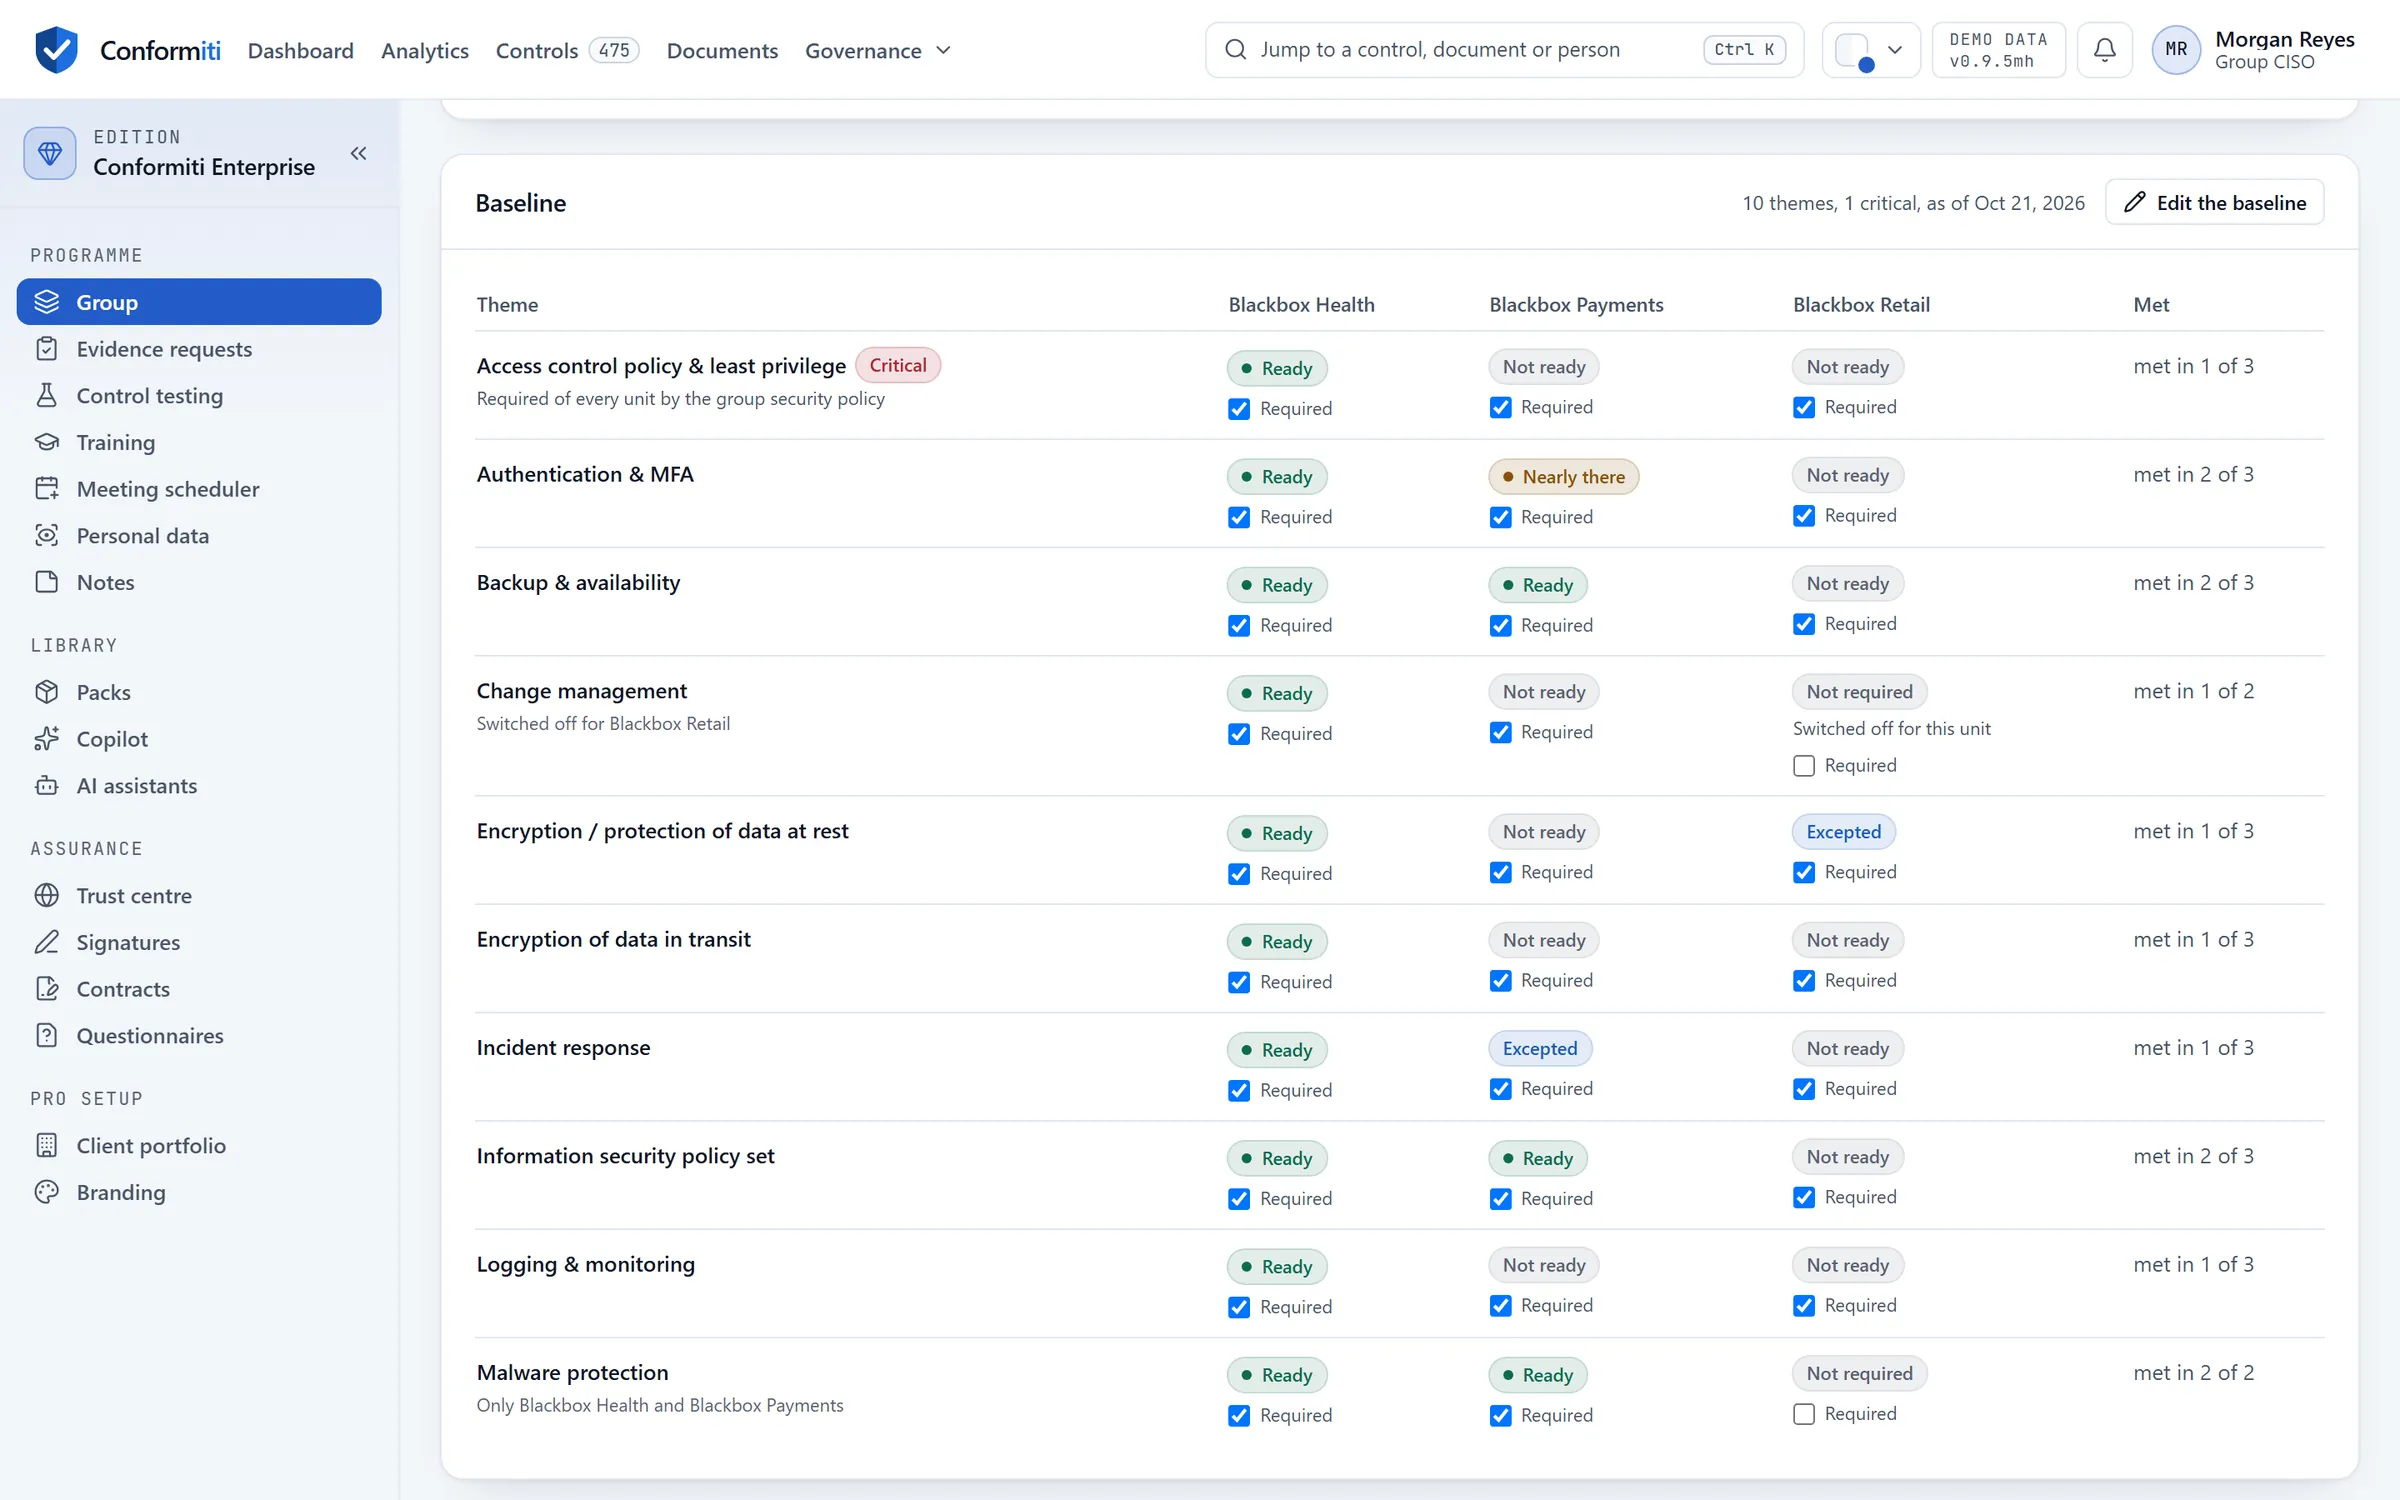Uncheck Required for Access control under Blackbox Health

click(x=1239, y=409)
